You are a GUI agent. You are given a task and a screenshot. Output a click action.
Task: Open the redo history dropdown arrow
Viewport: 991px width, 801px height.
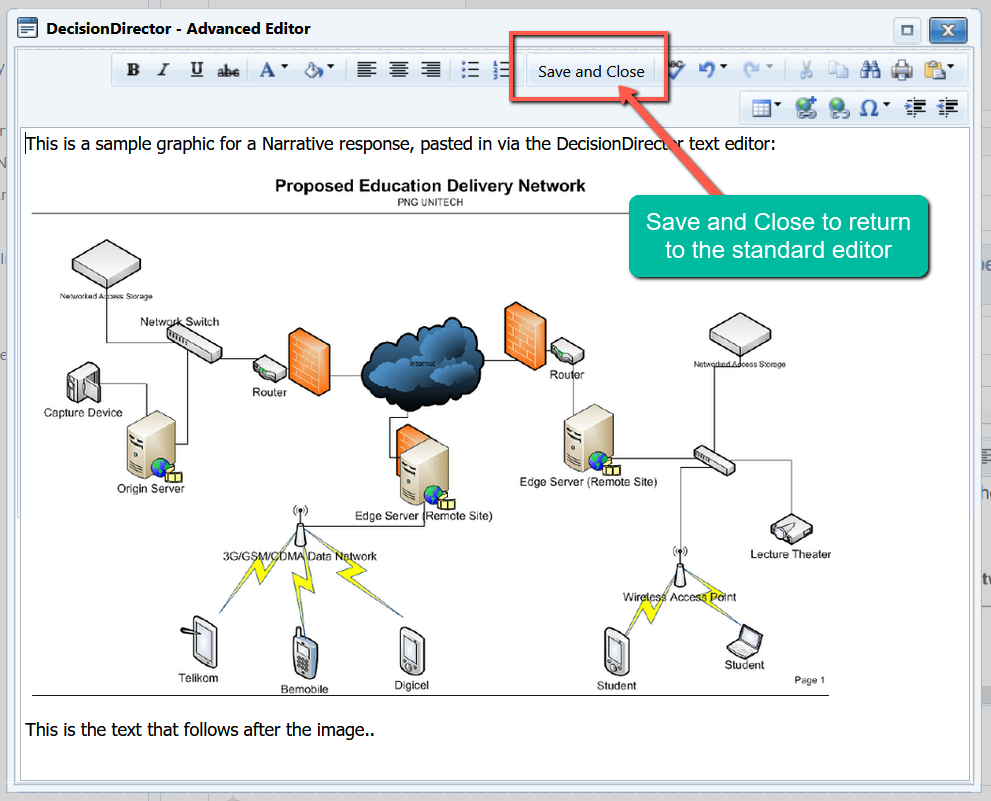769,66
